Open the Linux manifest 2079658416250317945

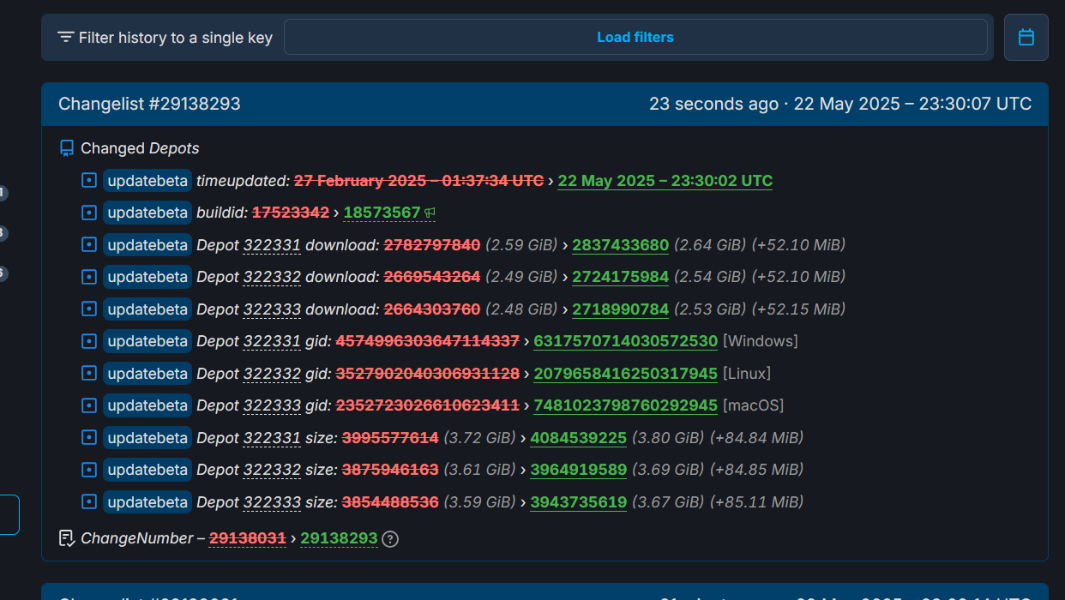[625, 373]
